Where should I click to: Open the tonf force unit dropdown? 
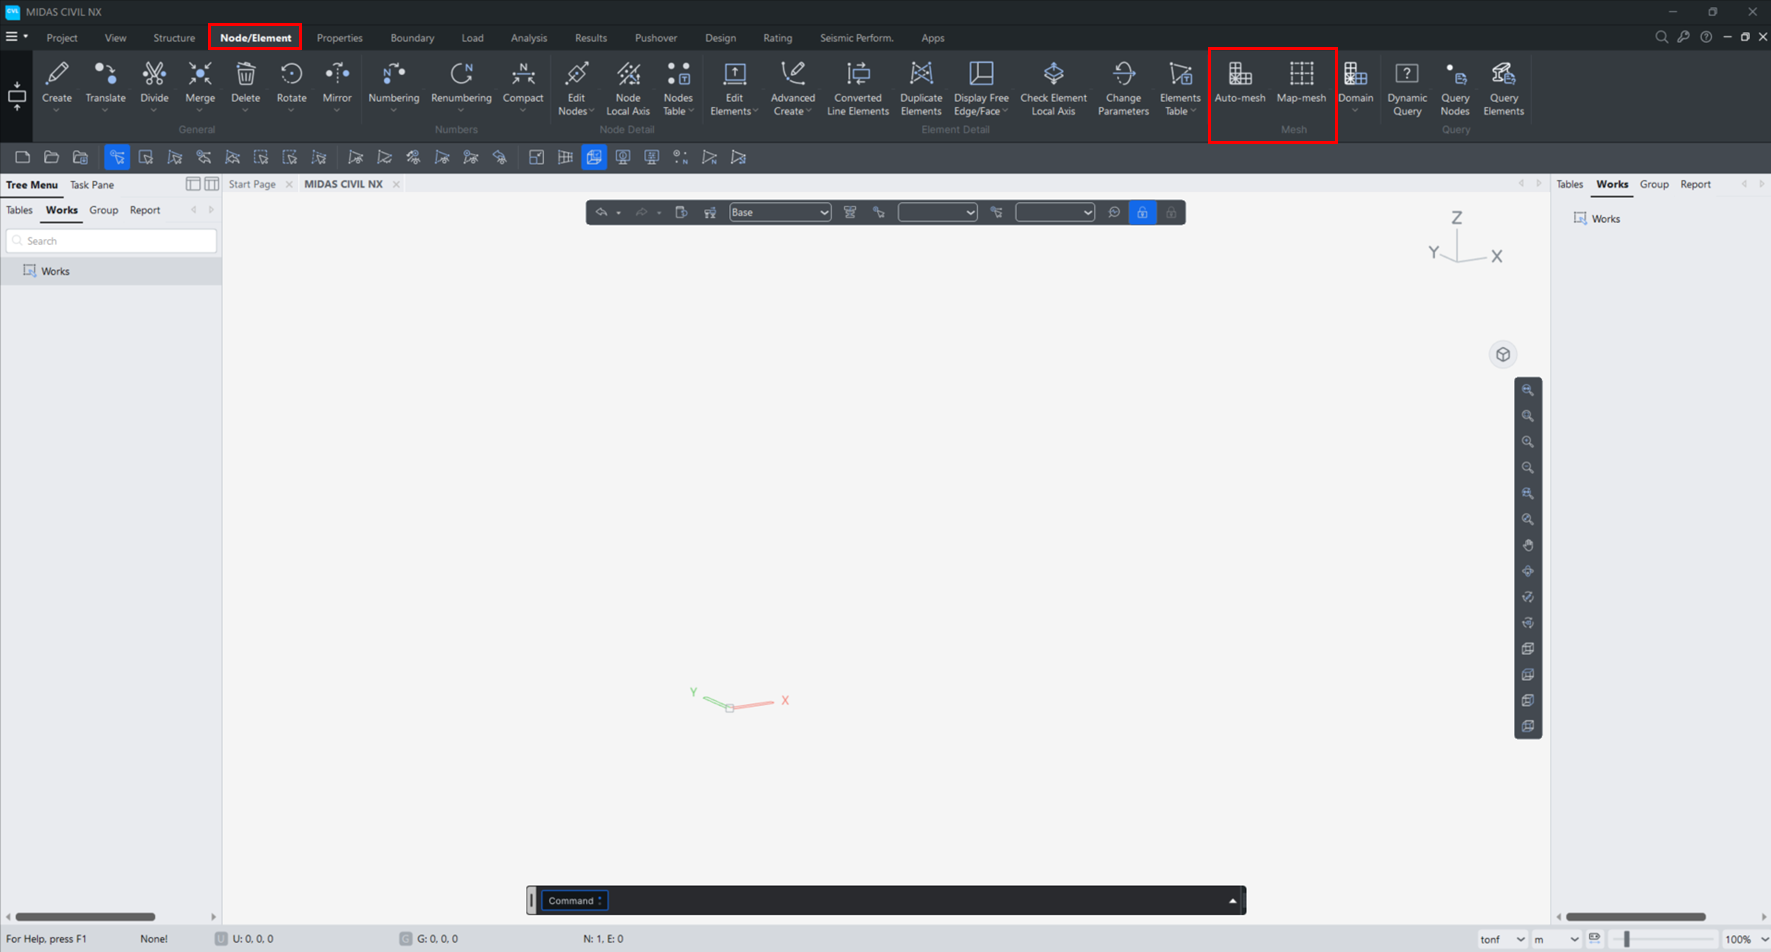point(1502,939)
